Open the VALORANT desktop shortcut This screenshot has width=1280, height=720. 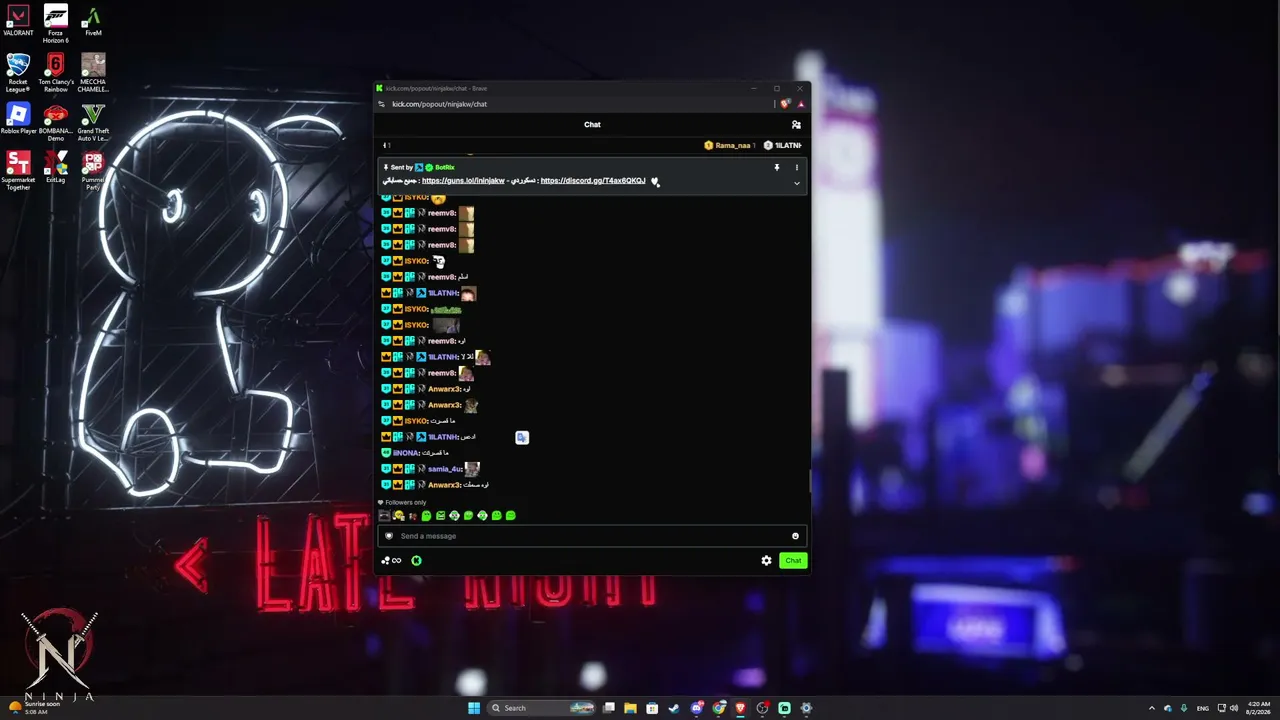pyautogui.click(x=18, y=22)
